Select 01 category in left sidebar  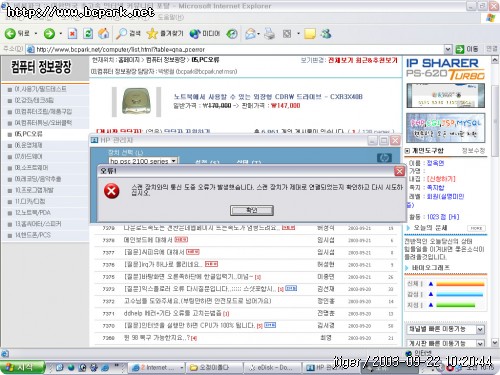(40, 89)
